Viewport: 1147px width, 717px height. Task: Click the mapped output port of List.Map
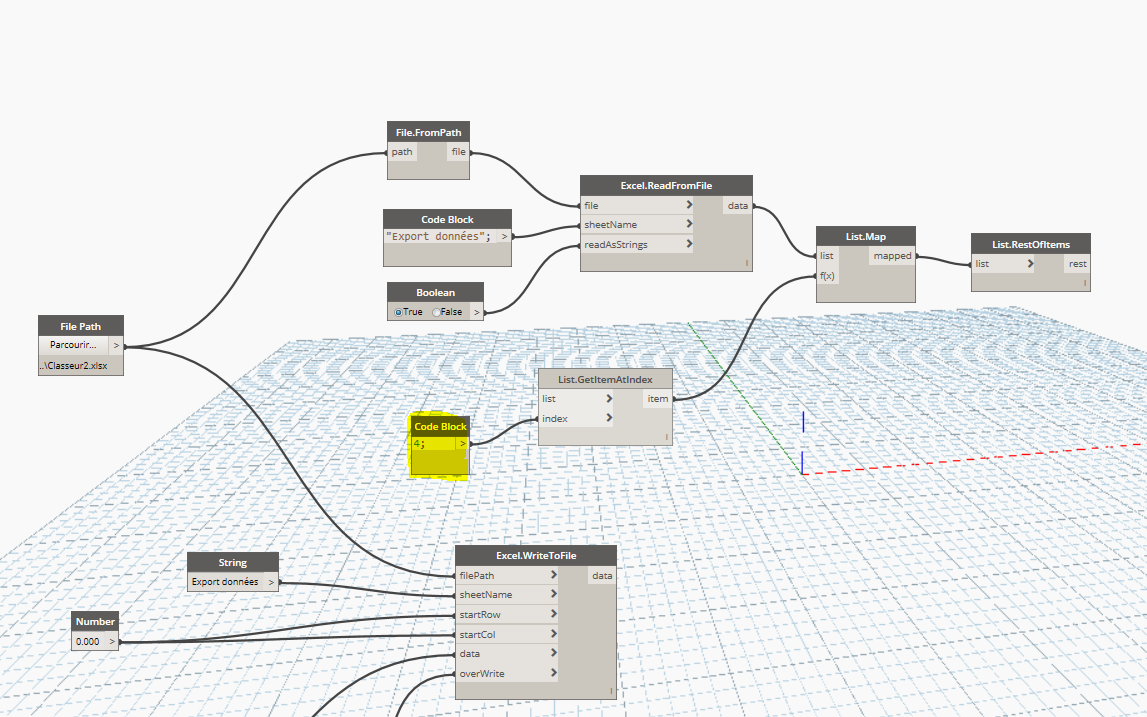tap(892, 256)
